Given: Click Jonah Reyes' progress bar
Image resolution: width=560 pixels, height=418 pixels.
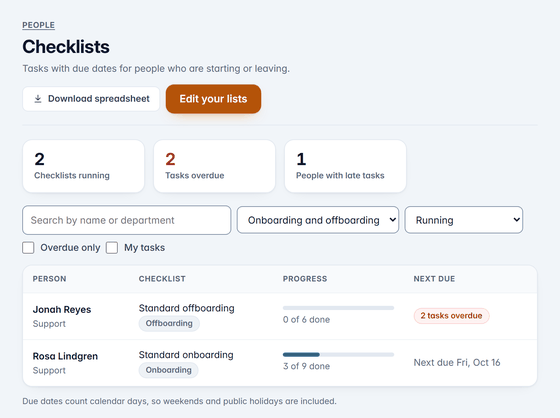Looking at the screenshot, I should click(338, 308).
